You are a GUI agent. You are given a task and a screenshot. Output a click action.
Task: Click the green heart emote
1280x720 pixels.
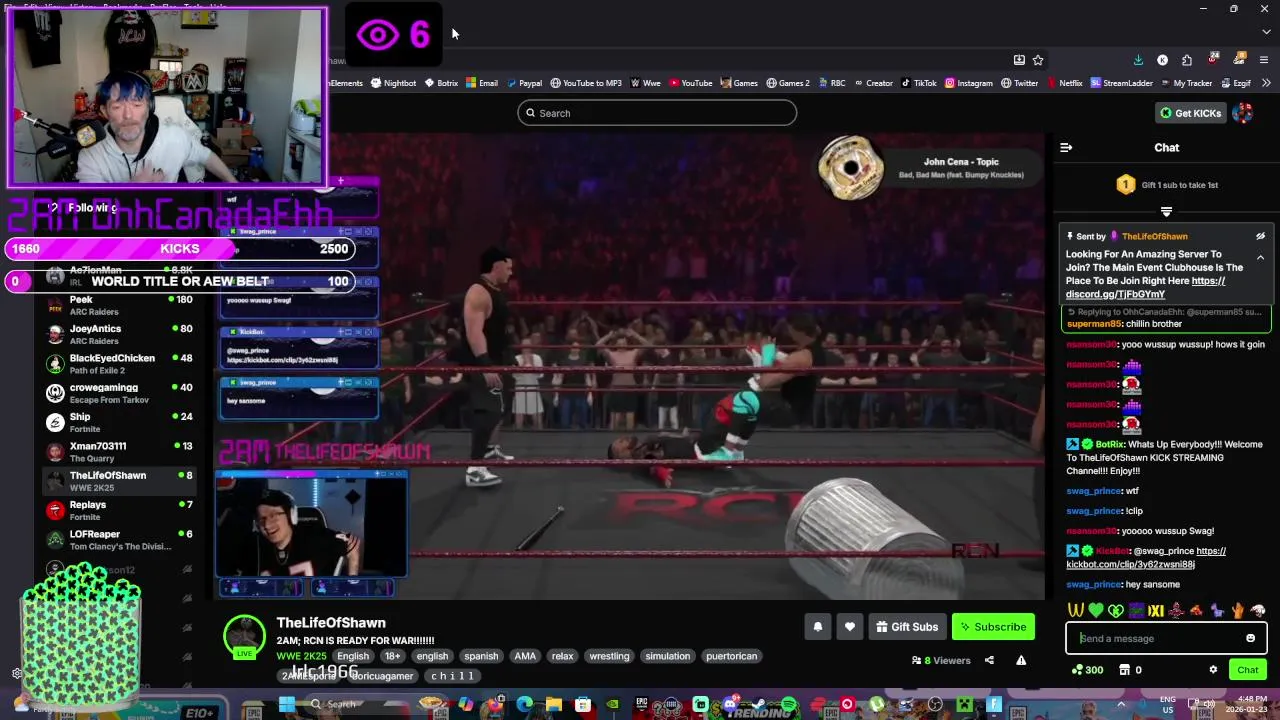click(x=1096, y=610)
